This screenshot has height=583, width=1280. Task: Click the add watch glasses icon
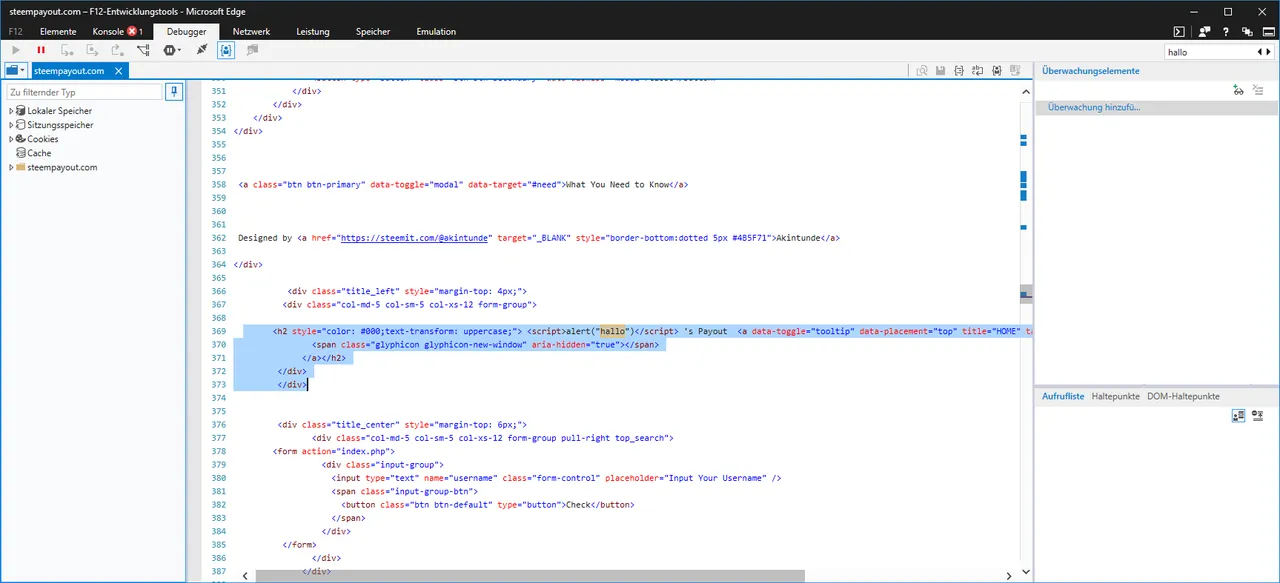coord(1238,90)
